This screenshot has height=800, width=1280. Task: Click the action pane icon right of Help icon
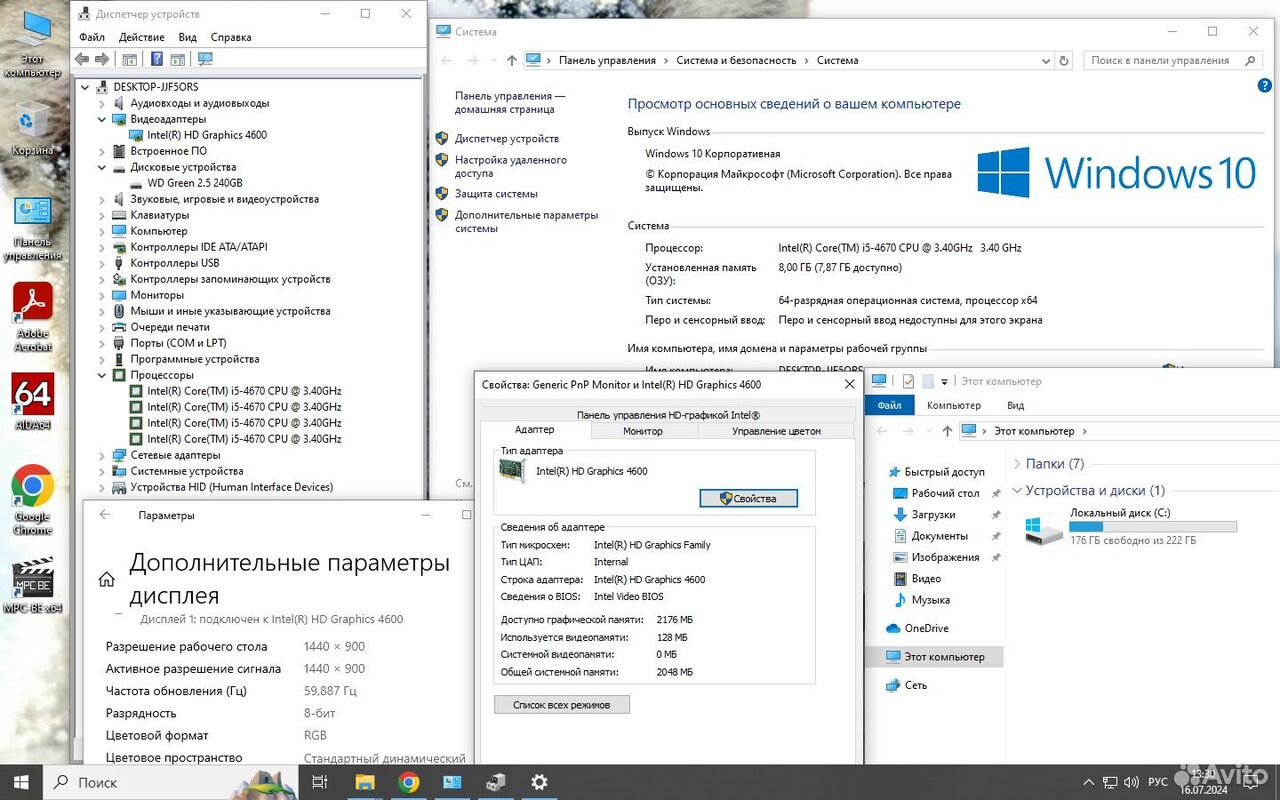pyautogui.click(x=177, y=59)
